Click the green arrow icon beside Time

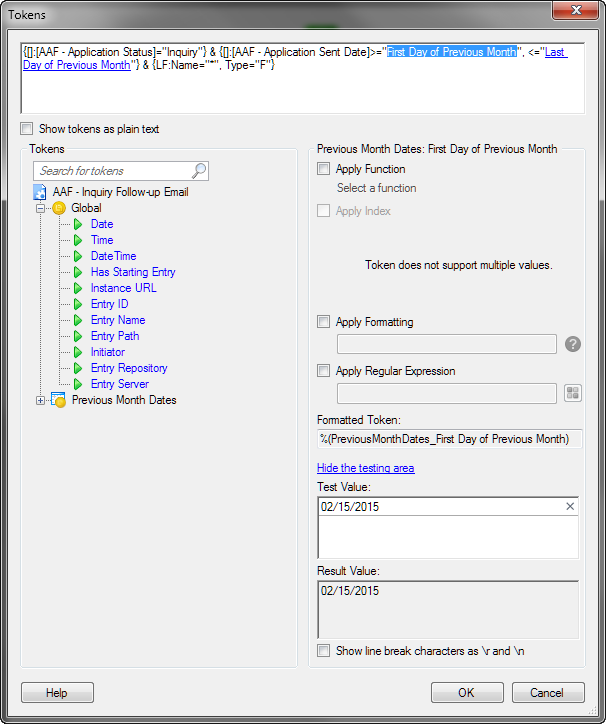[78, 240]
